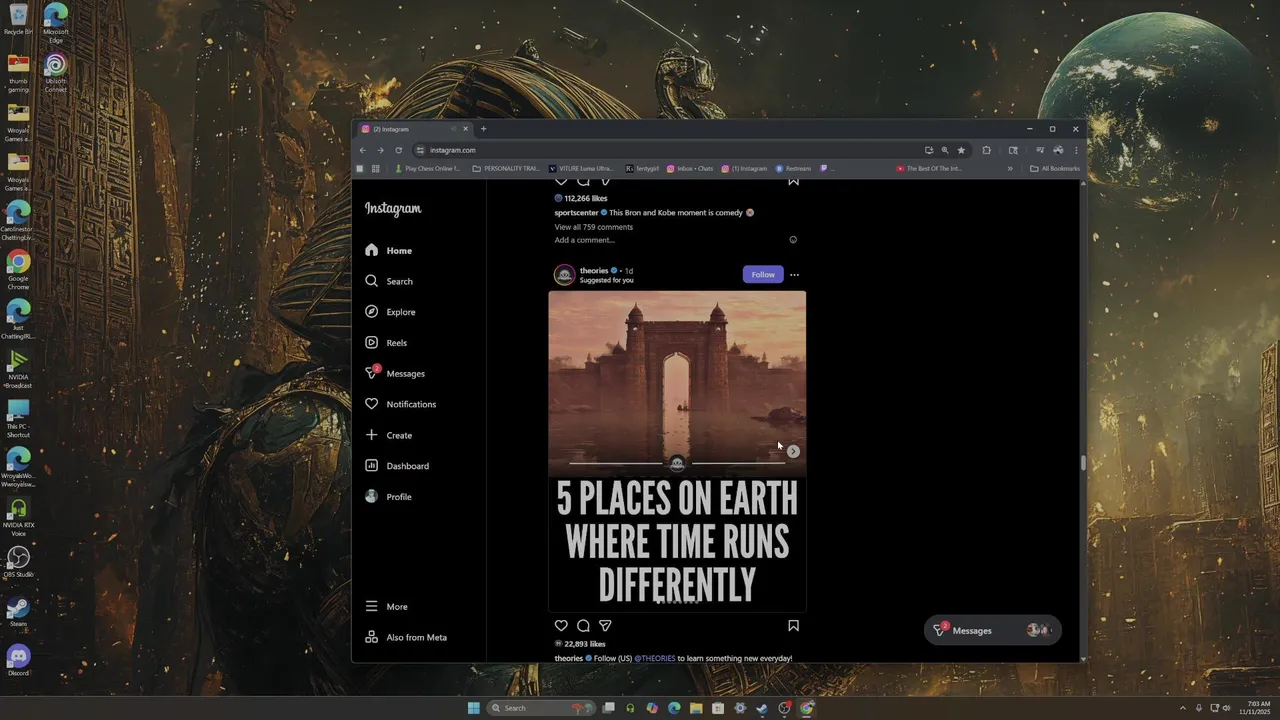The image size is (1280, 720).
Task: Open sportscenter username link
Action: (x=577, y=213)
